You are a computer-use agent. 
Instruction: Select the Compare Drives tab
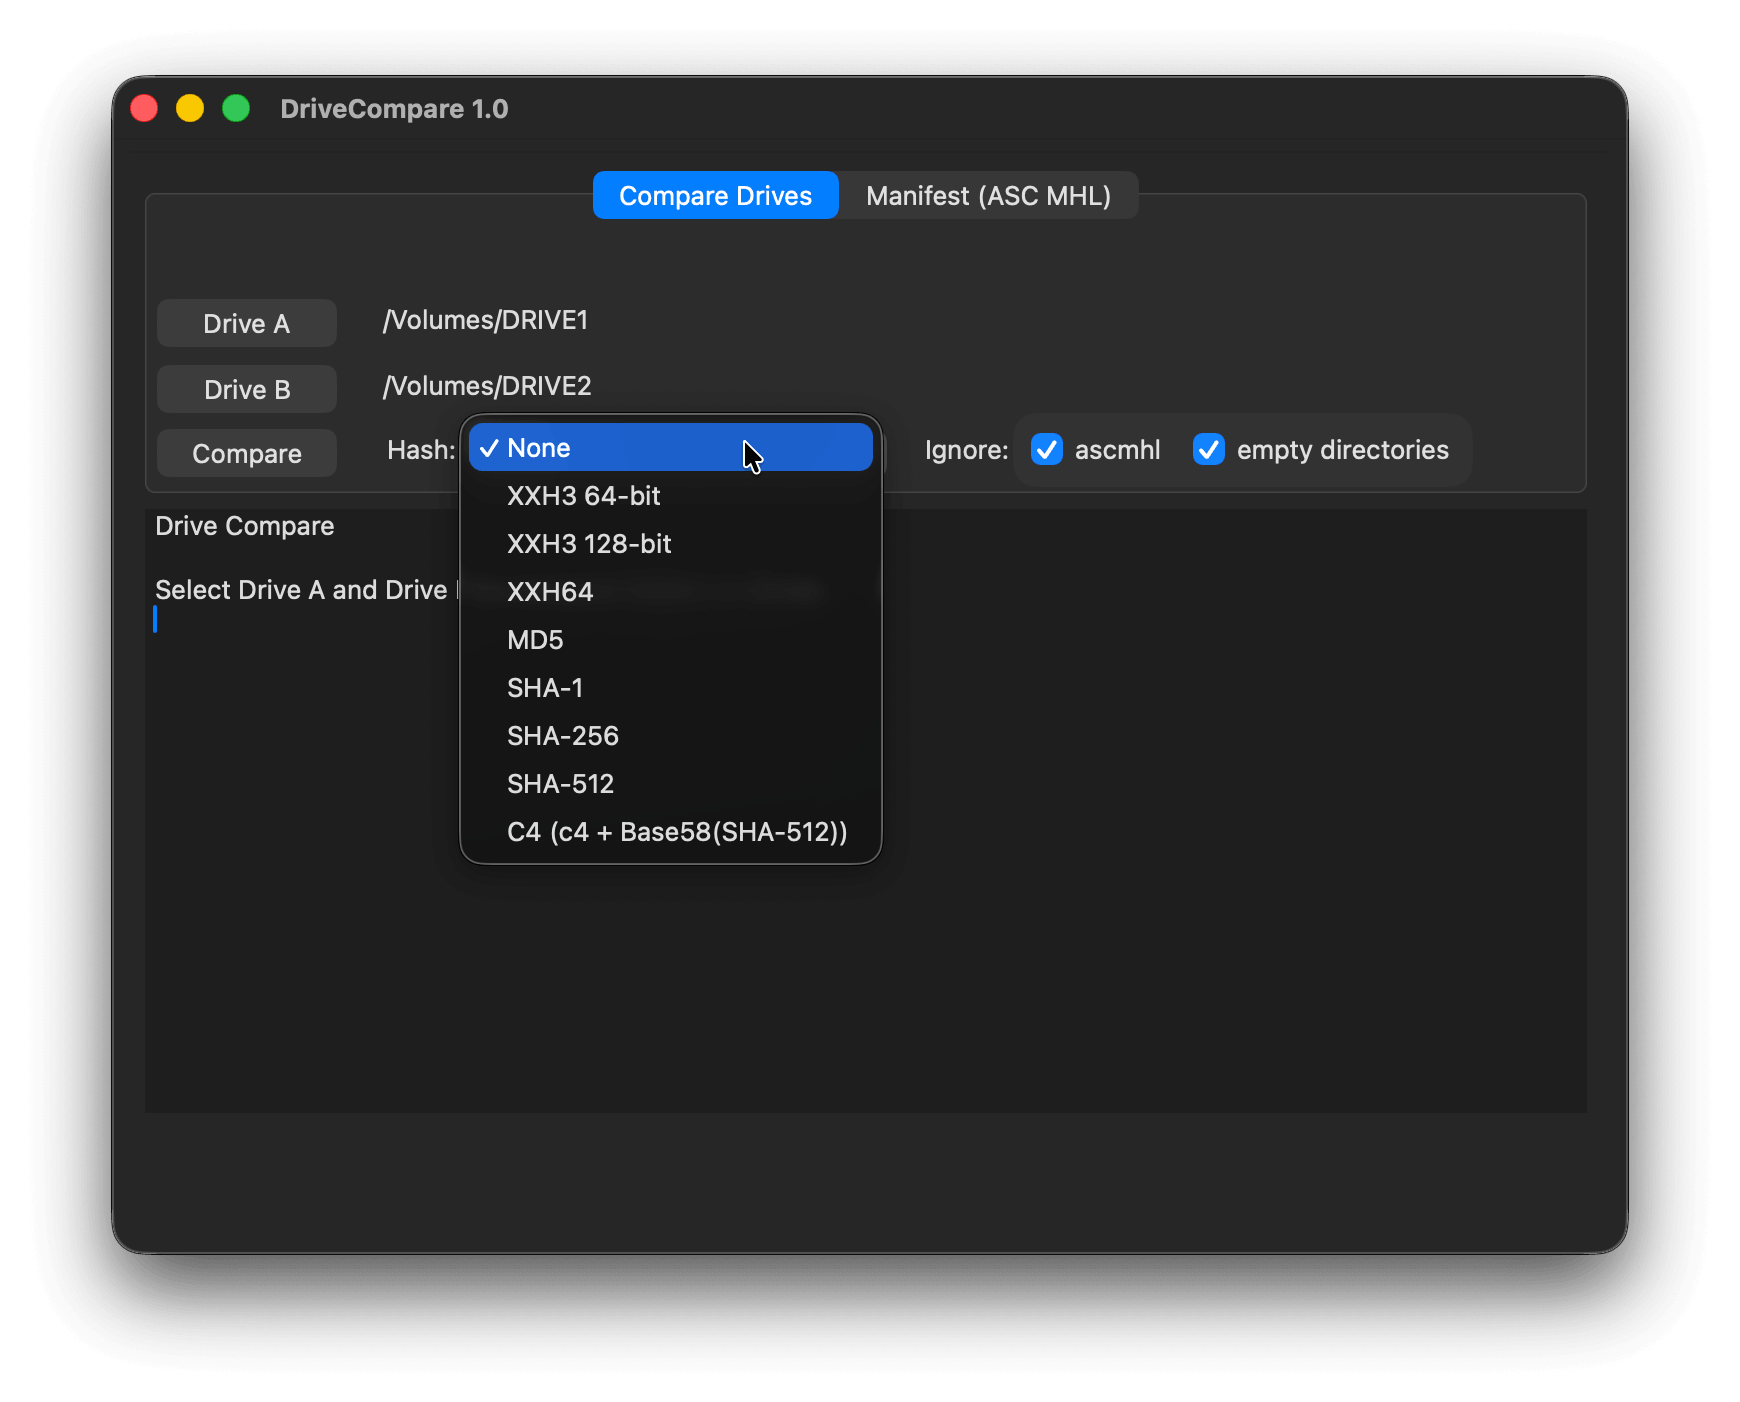coord(715,196)
